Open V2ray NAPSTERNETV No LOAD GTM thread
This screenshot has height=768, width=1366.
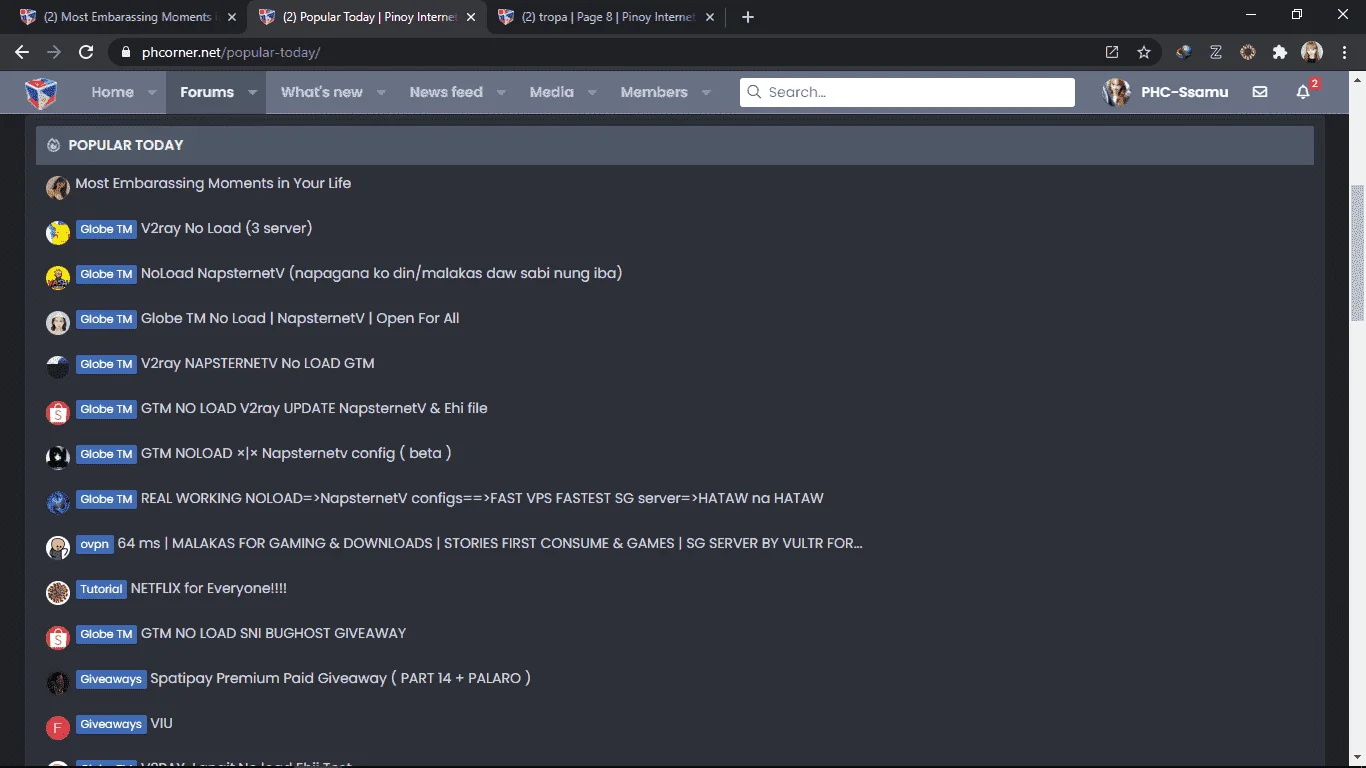[x=258, y=363]
